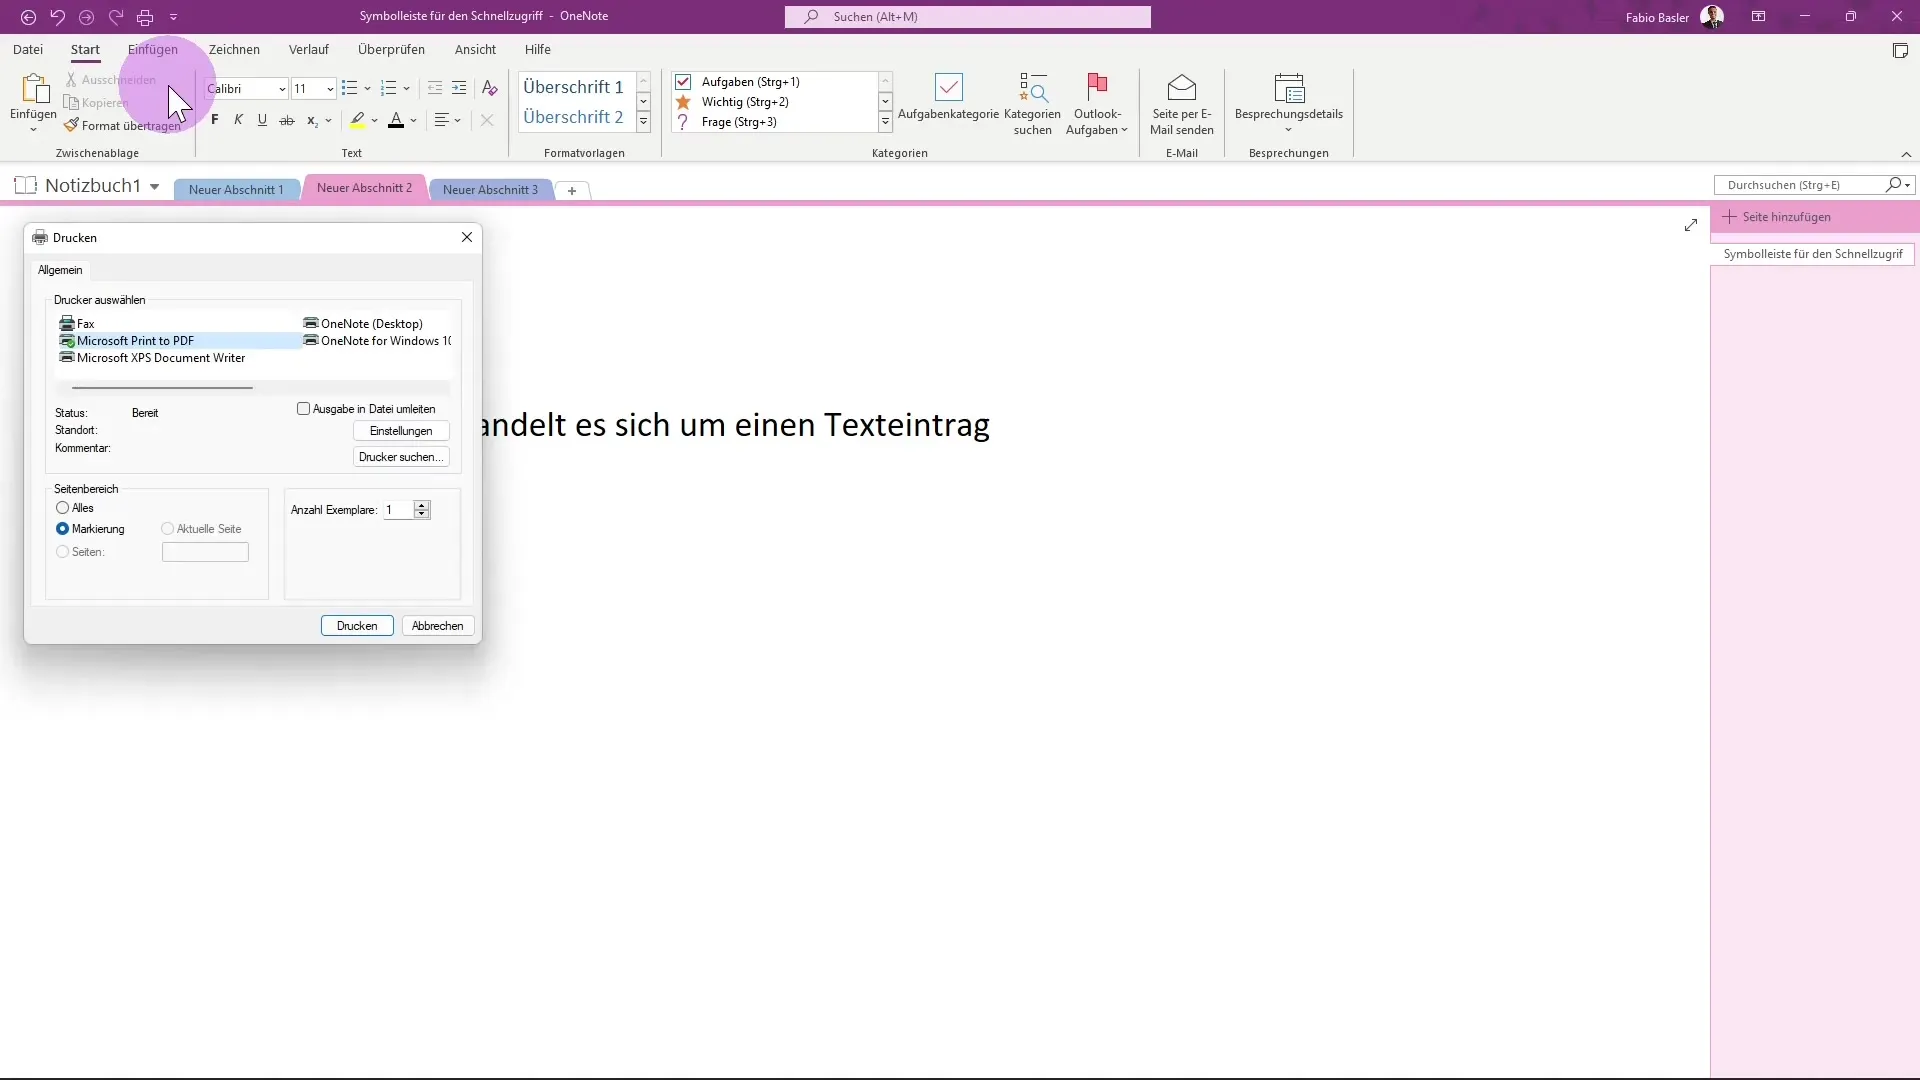Select Microsoft XPS Document Writer printer
Viewport: 1920px width, 1080px height.
[152, 358]
